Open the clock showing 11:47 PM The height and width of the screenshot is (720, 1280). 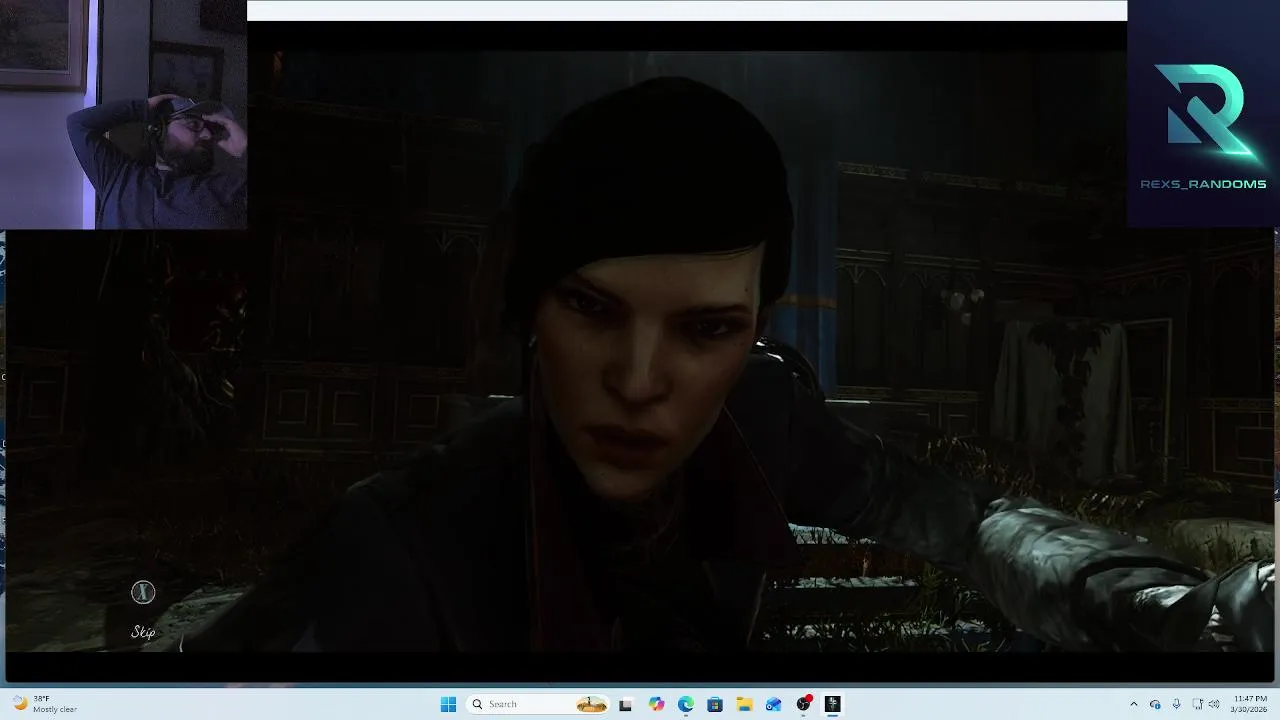[x=1250, y=704]
